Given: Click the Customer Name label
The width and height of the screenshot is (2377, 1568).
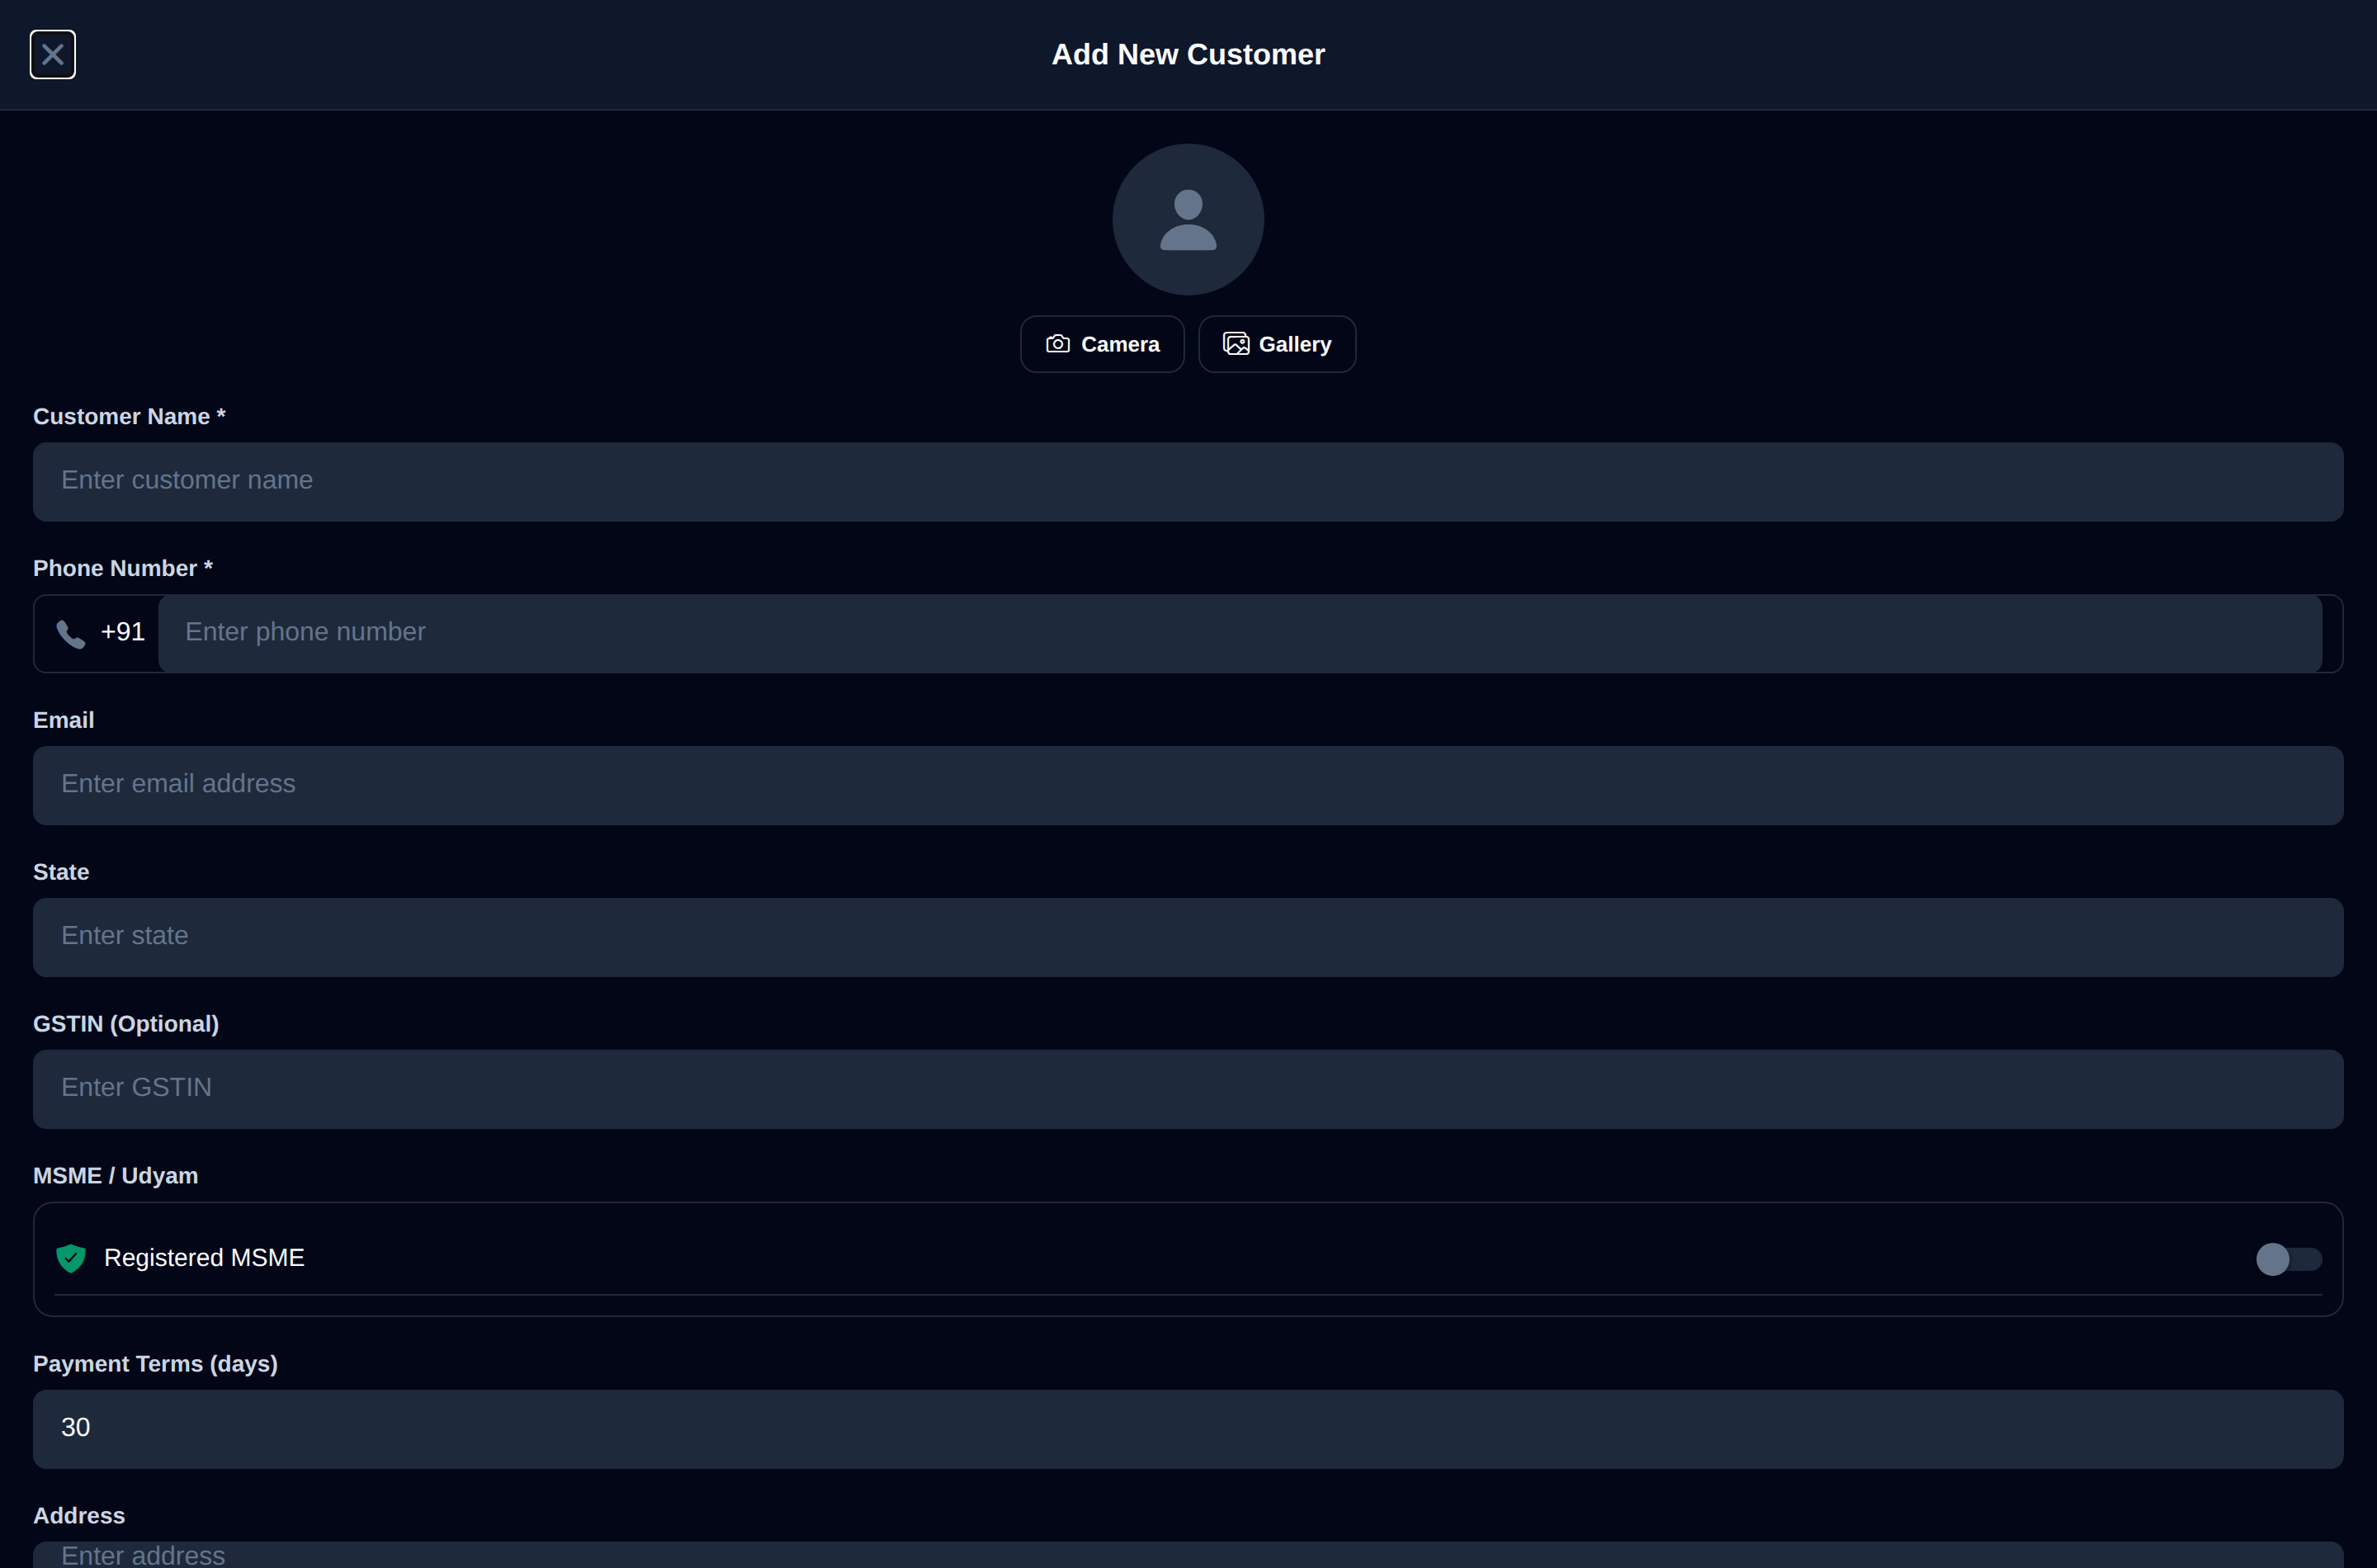Looking at the screenshot, I should click(x=129, y=417).
